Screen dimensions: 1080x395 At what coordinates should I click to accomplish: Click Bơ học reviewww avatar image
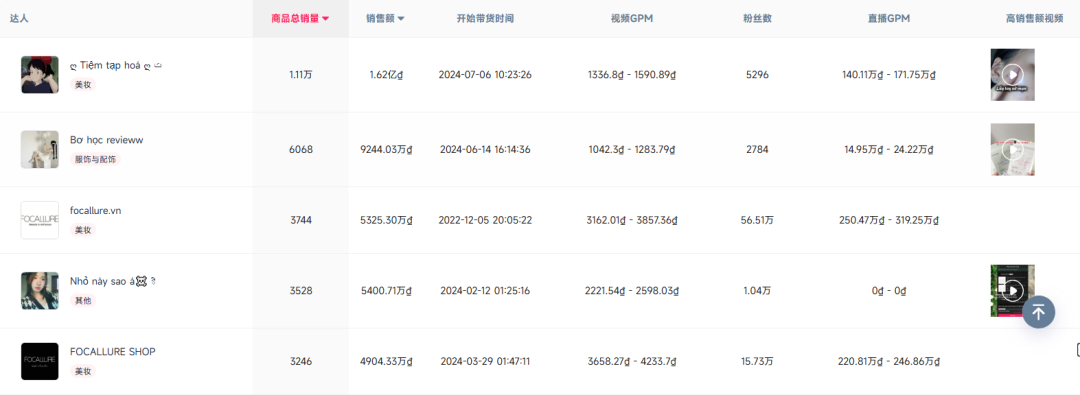40,149
